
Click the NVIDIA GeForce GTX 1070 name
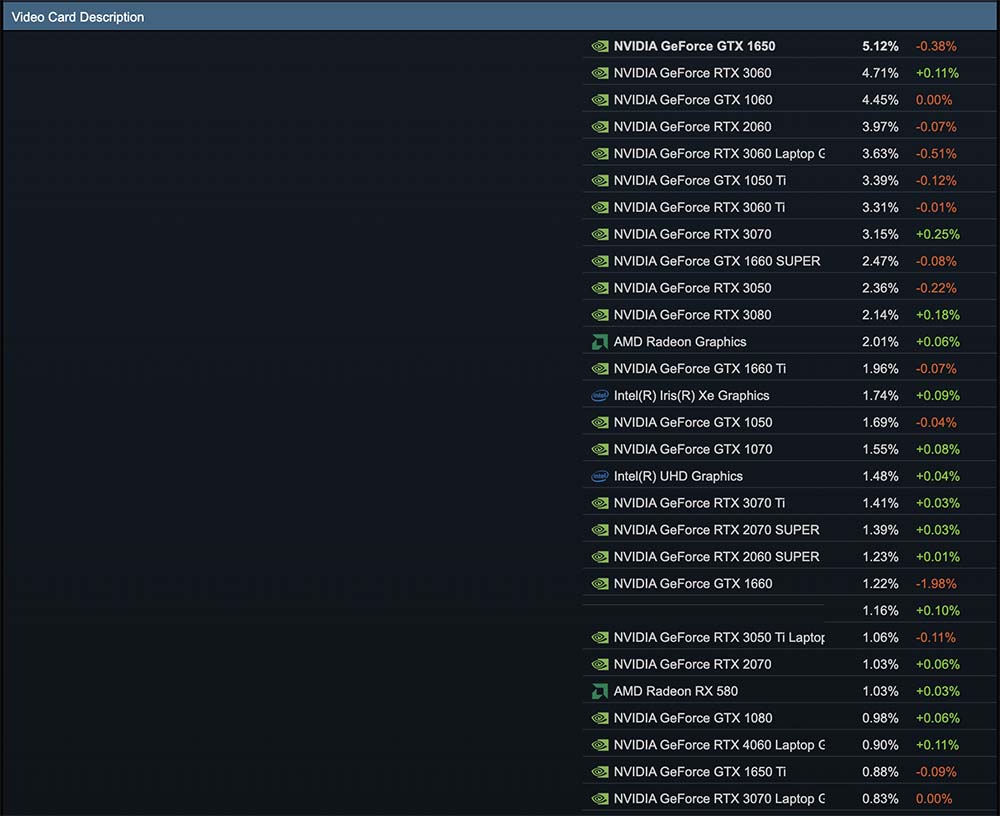coord(692,449)
